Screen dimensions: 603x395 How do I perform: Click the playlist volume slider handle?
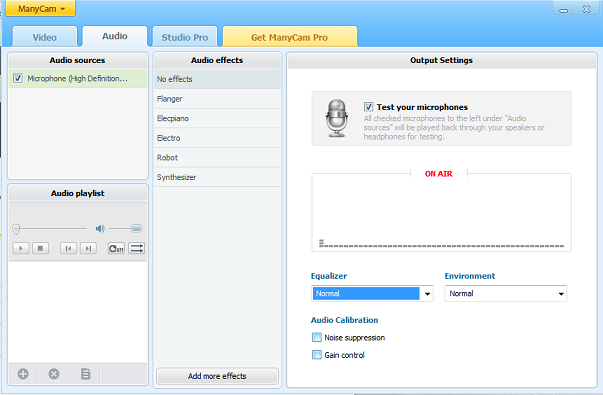pos(137,229)
